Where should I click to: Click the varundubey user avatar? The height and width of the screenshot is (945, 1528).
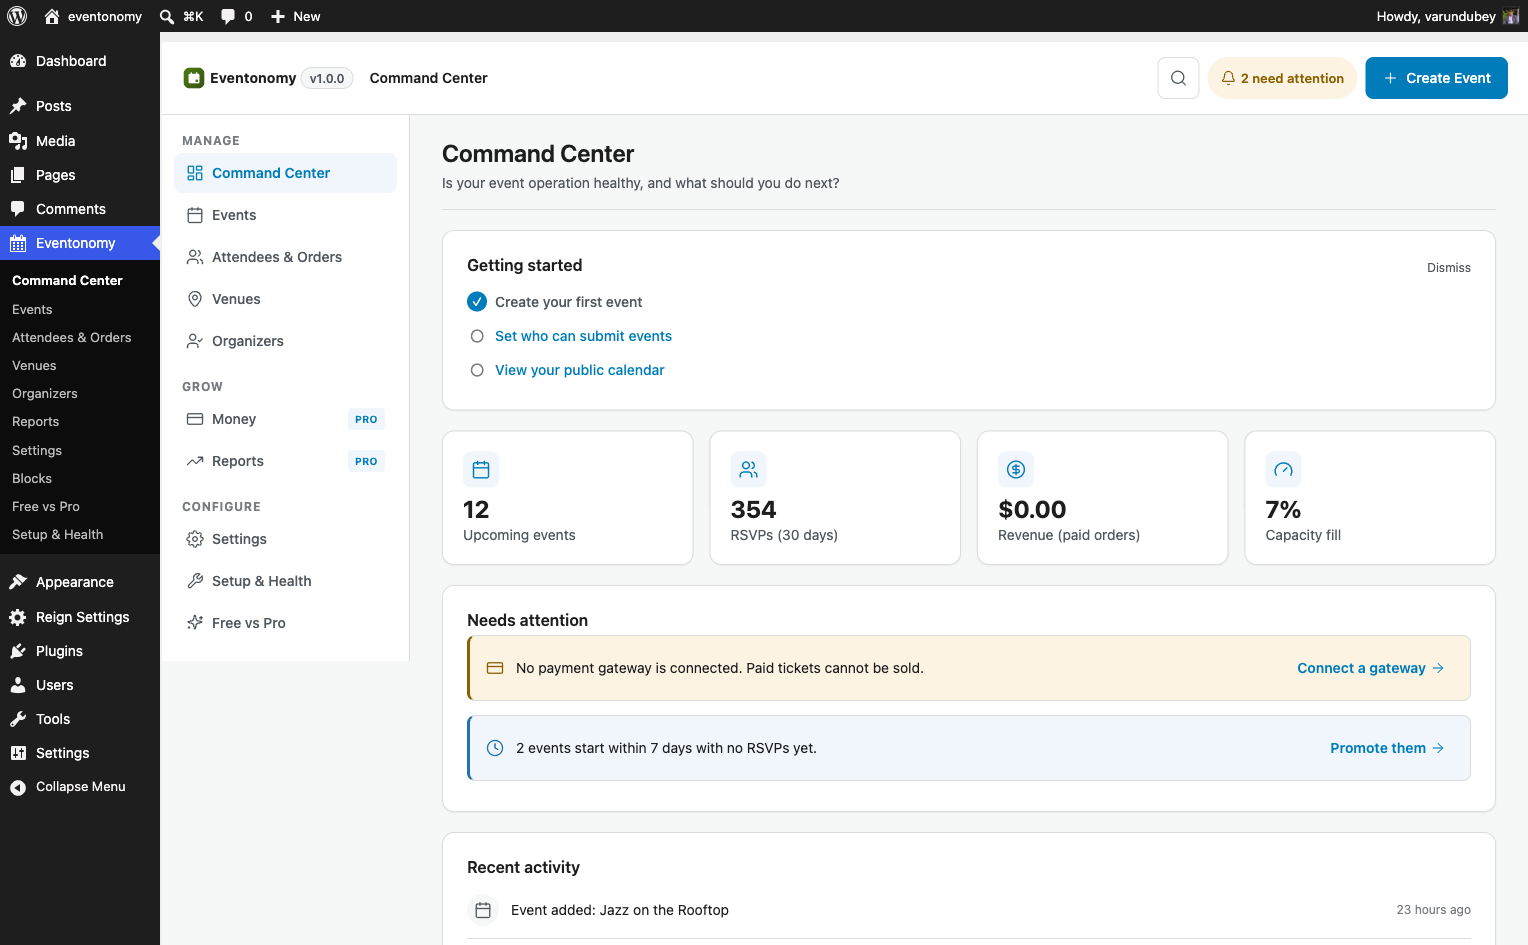click(x=1511, y=16)
